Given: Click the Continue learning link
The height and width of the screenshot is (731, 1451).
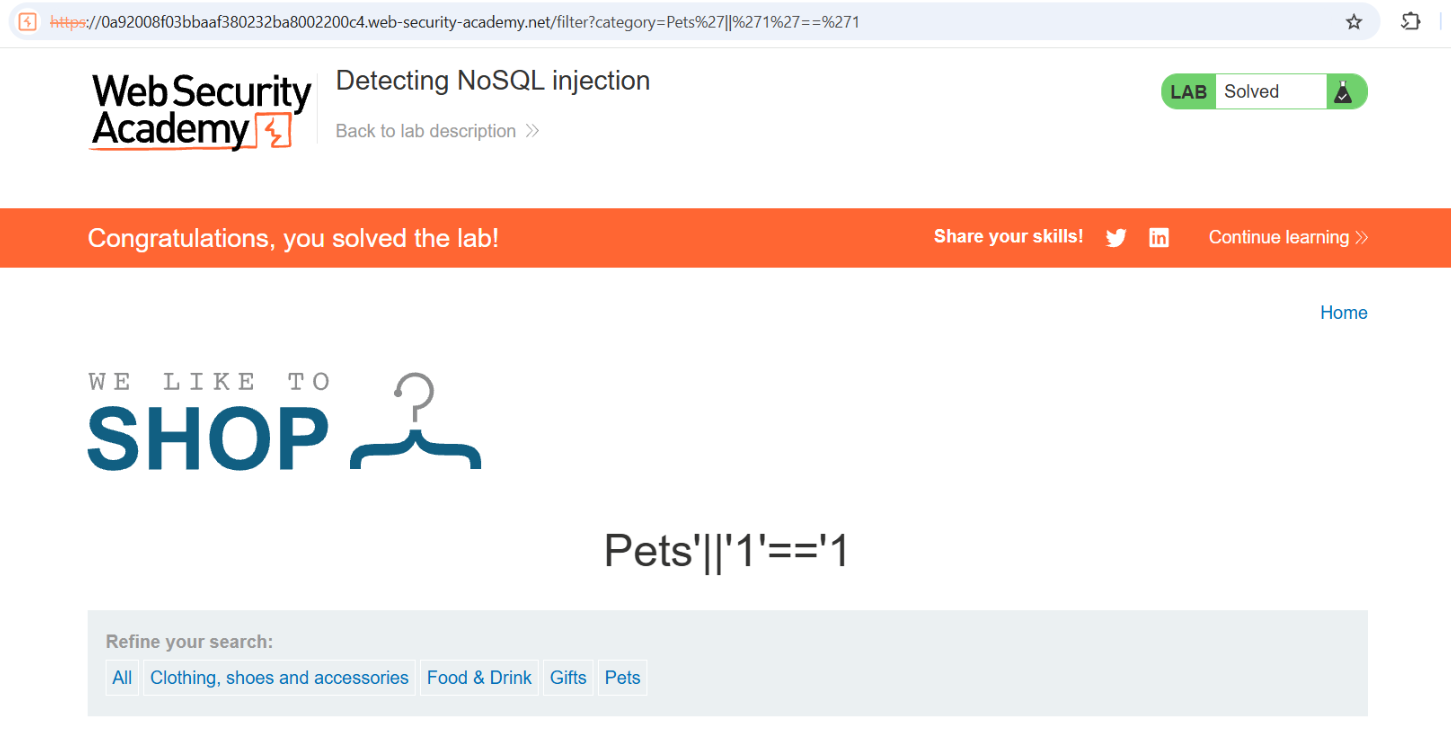Looking at the screenshot, I should point(1279,237).
